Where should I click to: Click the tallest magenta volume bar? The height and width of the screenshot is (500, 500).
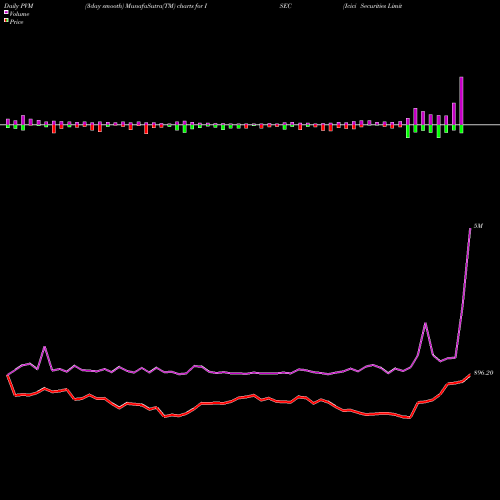point(461,101)
